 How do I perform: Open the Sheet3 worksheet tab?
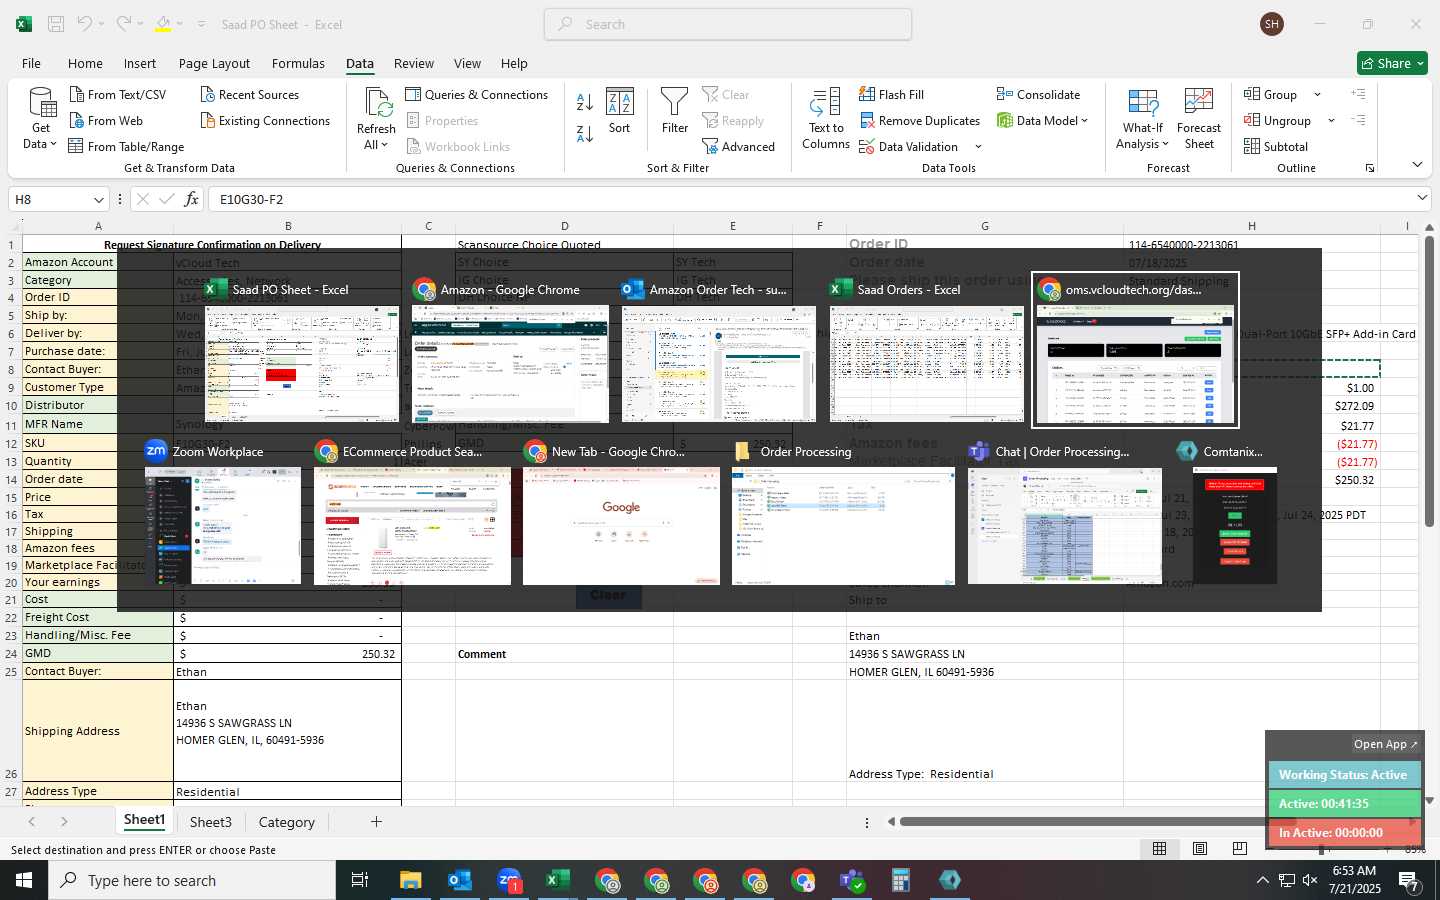click(x=210, y=822)
